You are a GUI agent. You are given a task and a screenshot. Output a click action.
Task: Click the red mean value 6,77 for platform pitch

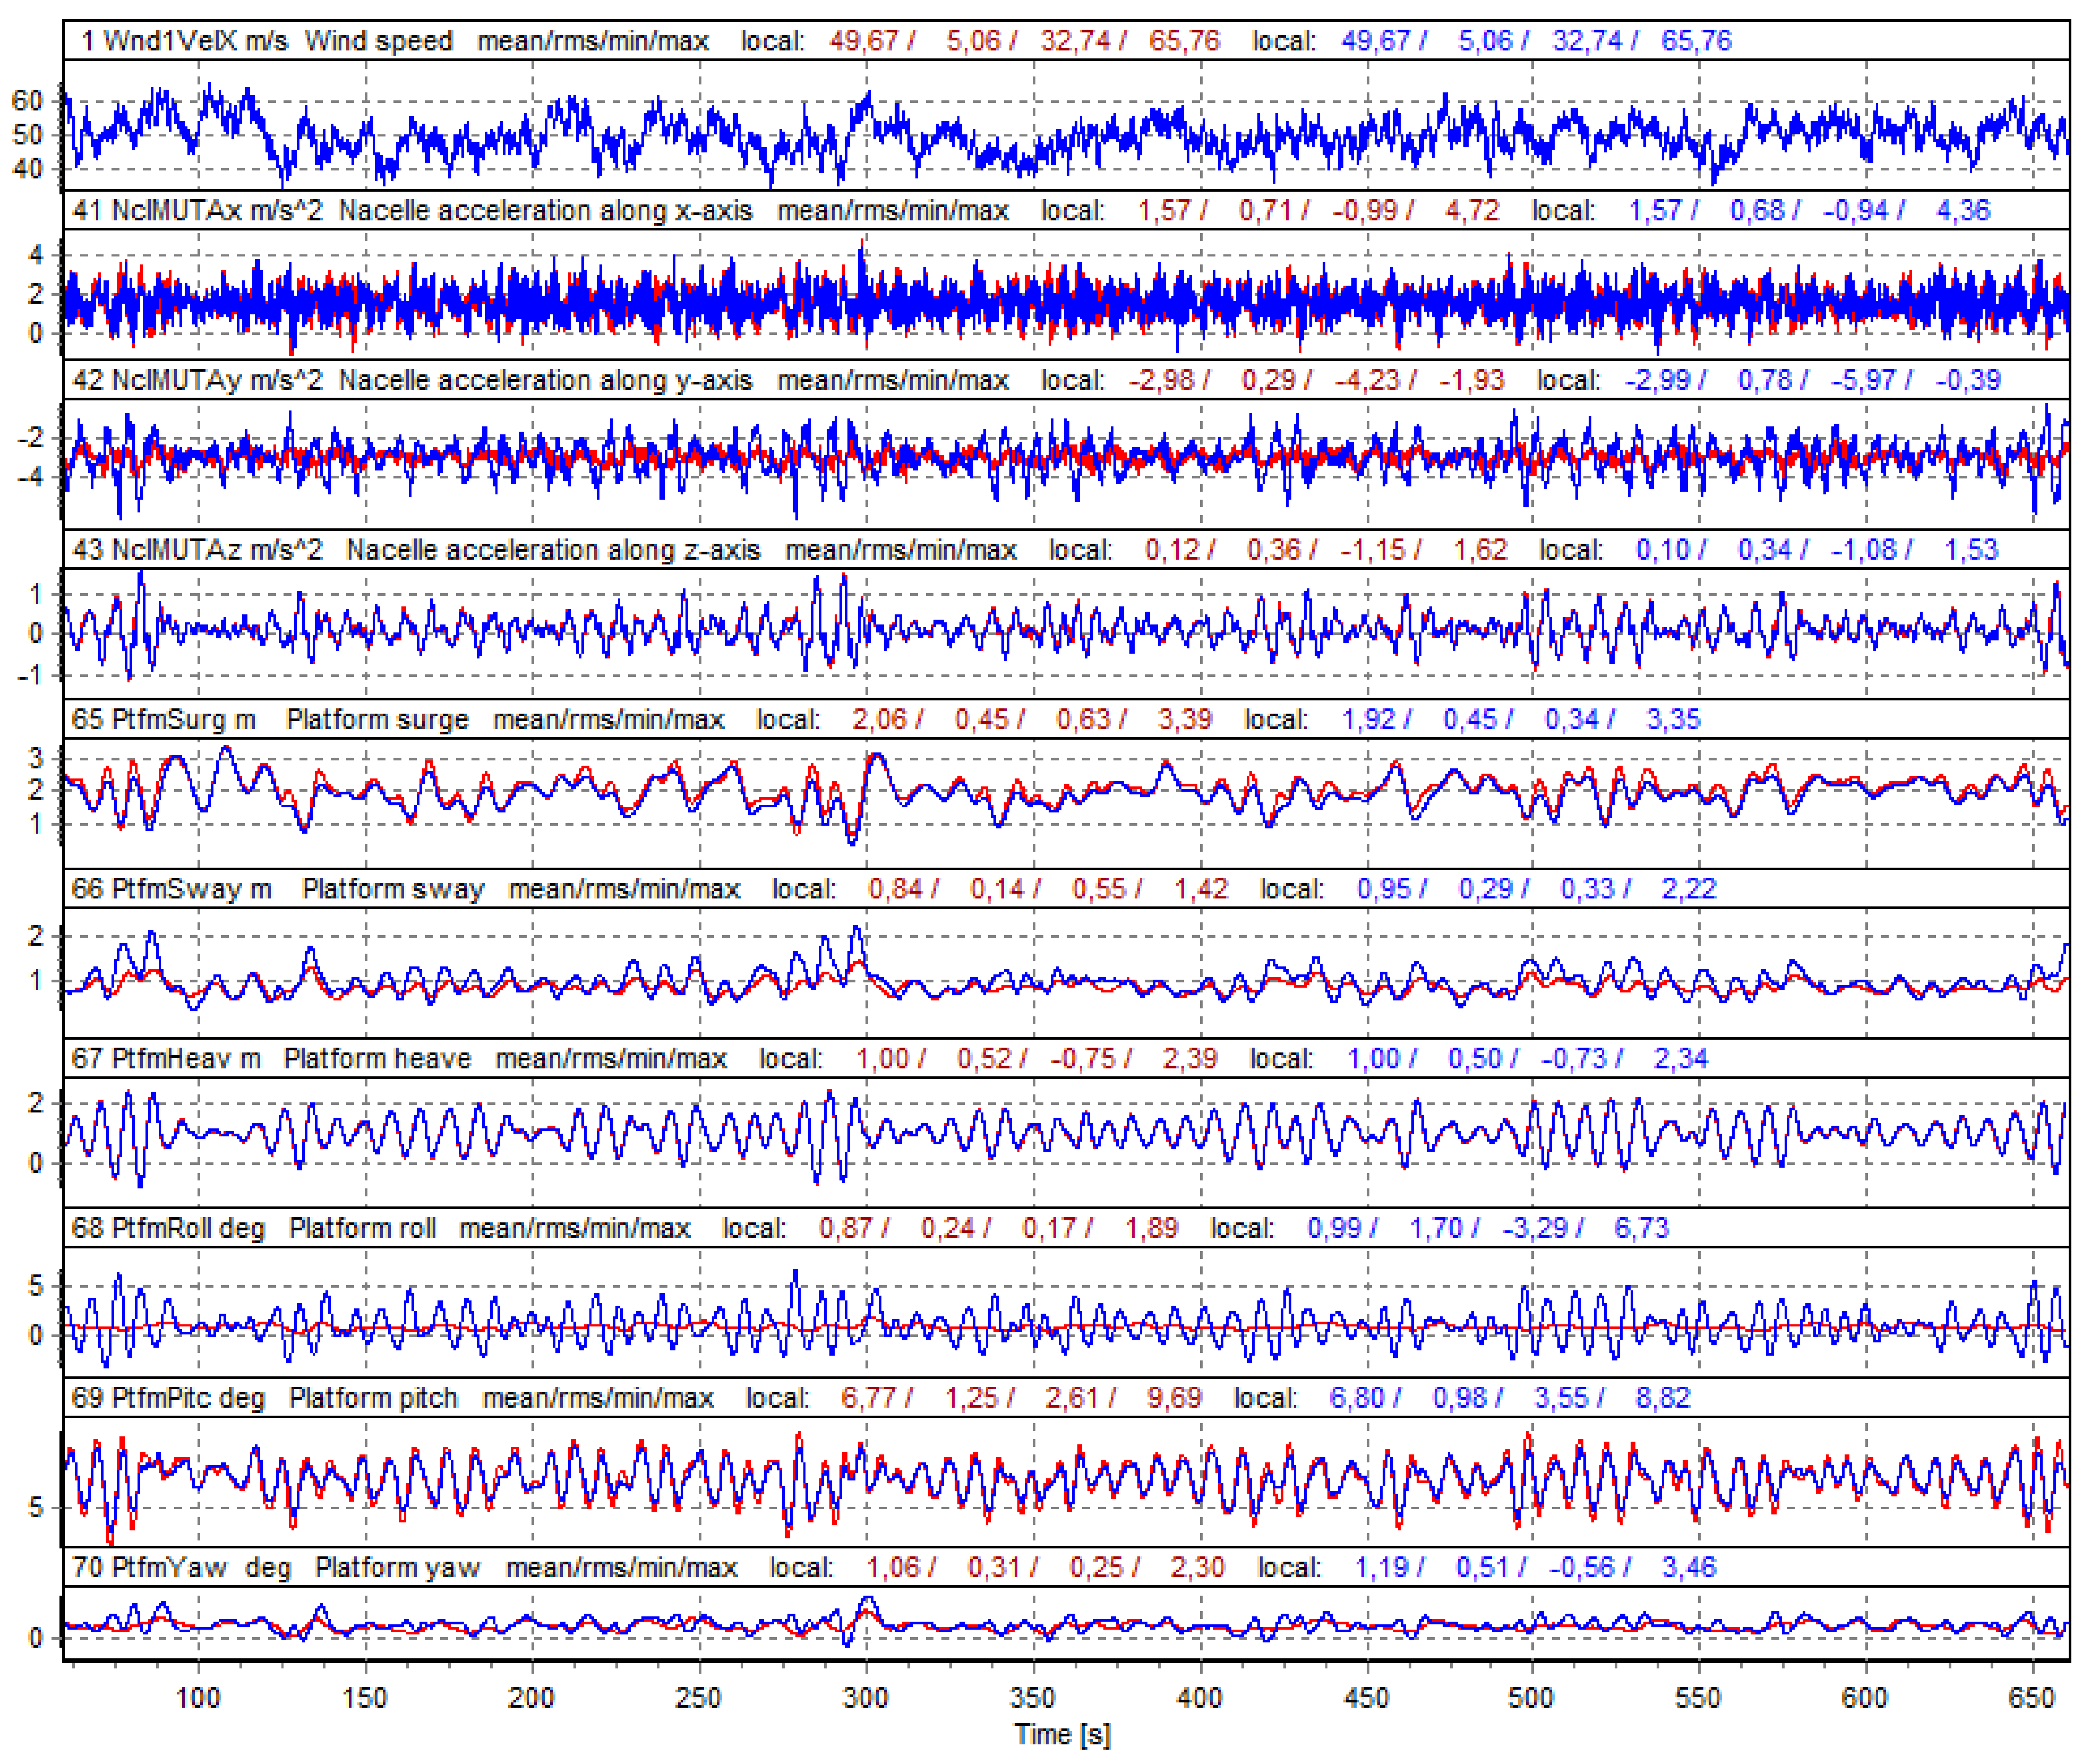coord(869,1398)
